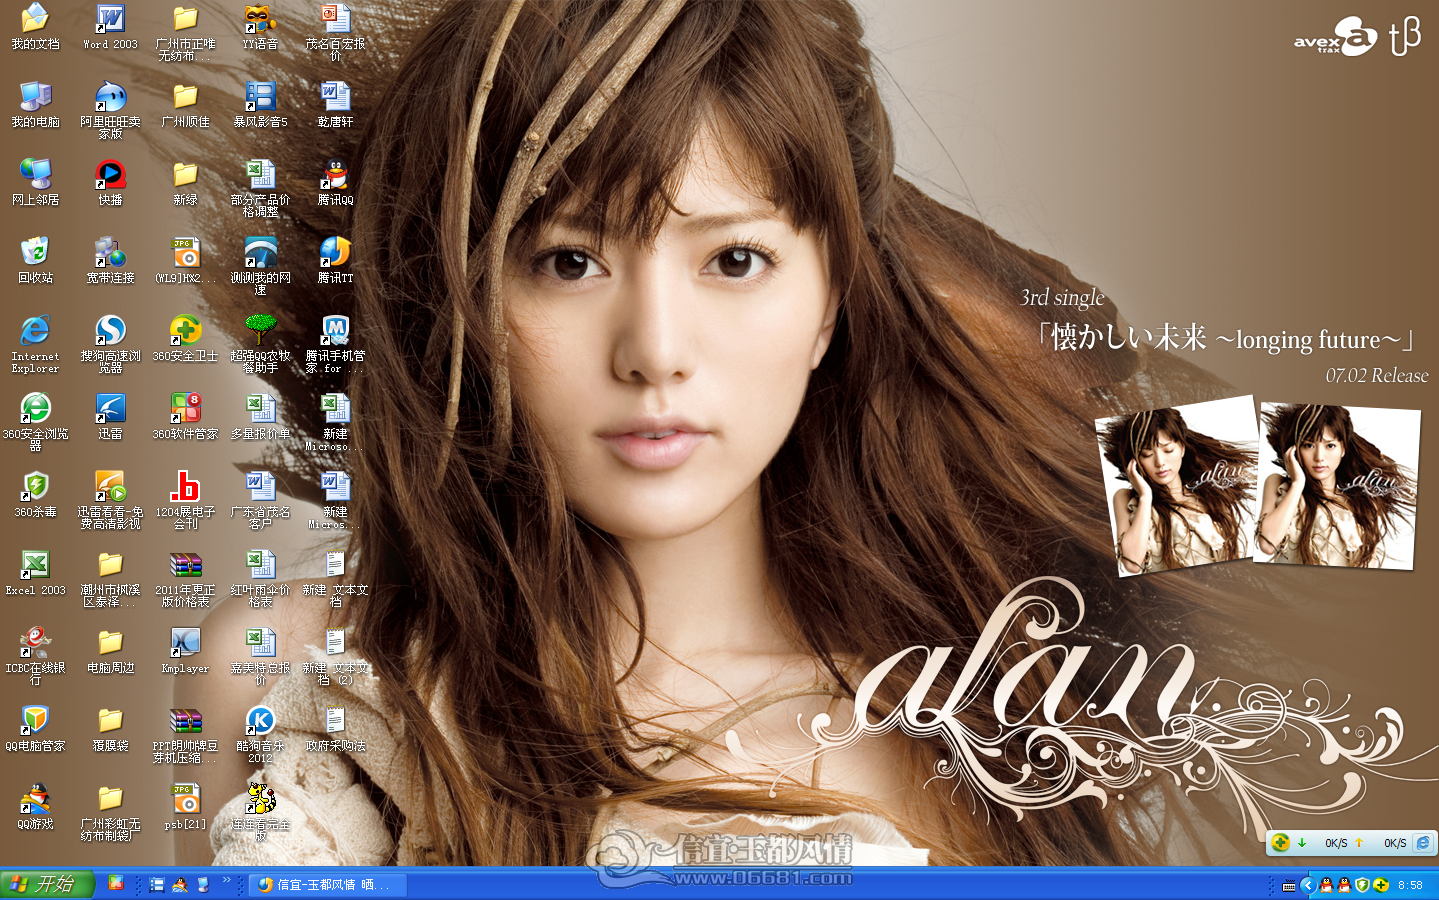Screen dimensions: 1439x900
Task: Open the 我的文档 desktop icon
Action: [35, 28]
